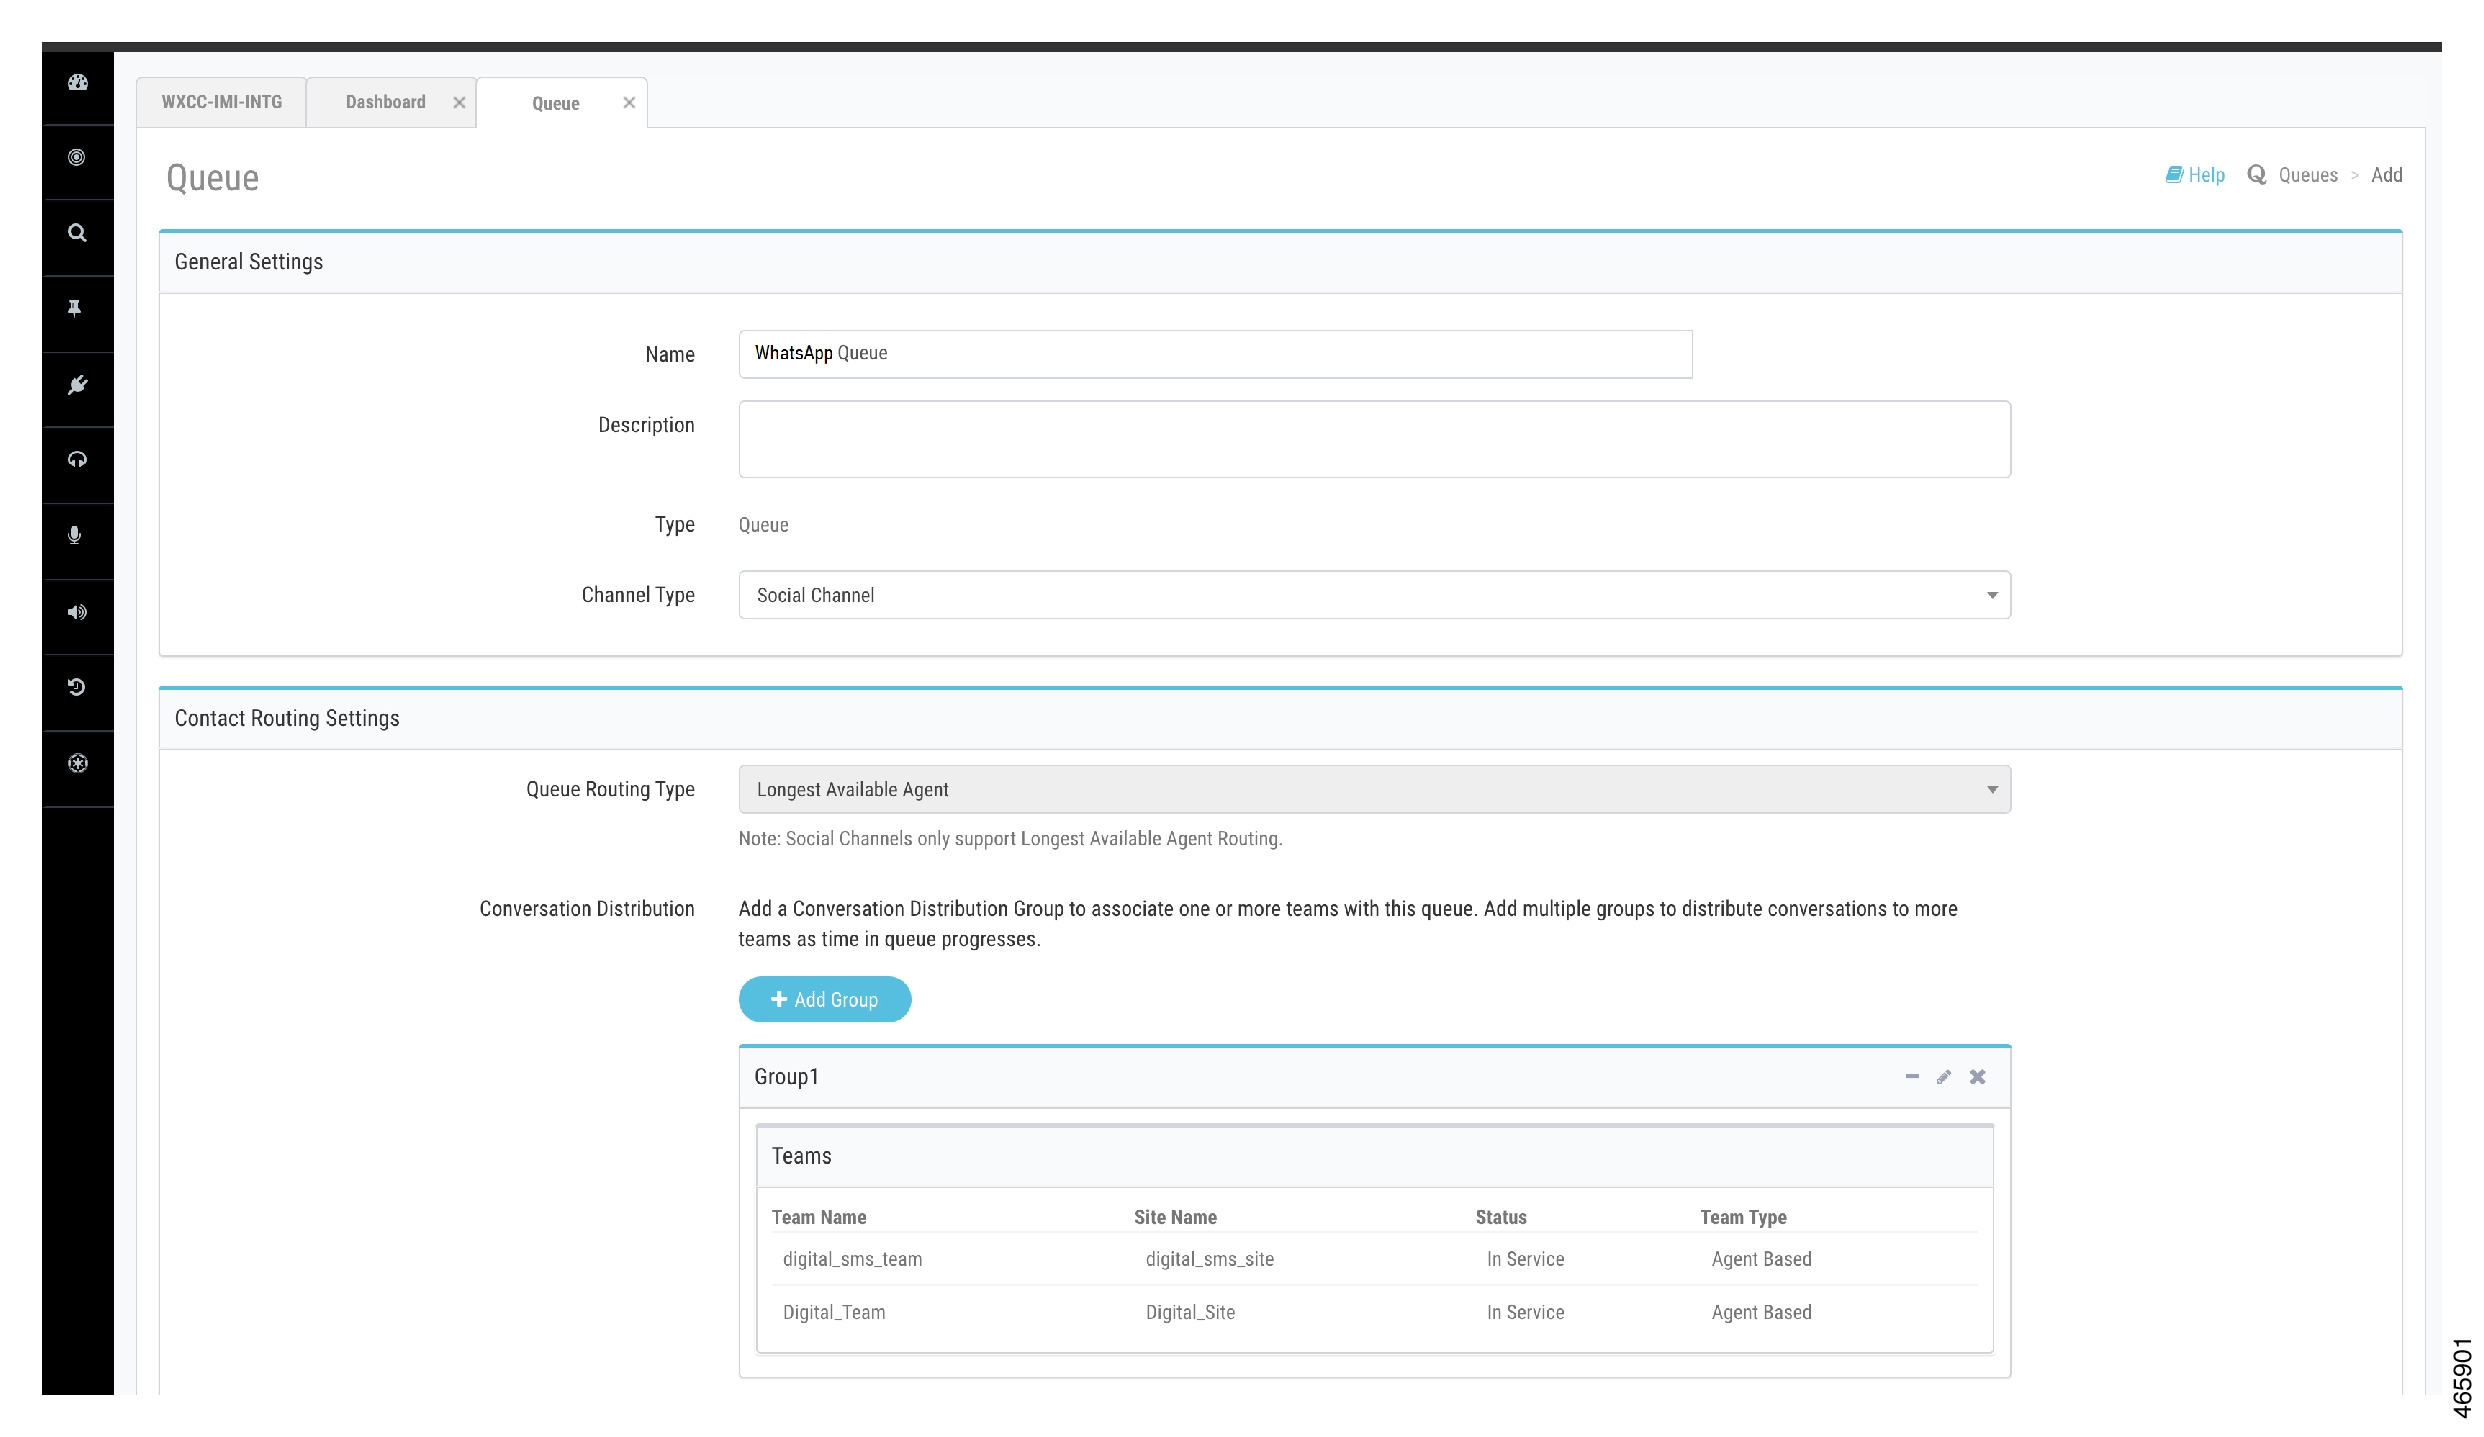
Task: Collapse Group1 with the minus icon
Action: pos(1911,1077)
